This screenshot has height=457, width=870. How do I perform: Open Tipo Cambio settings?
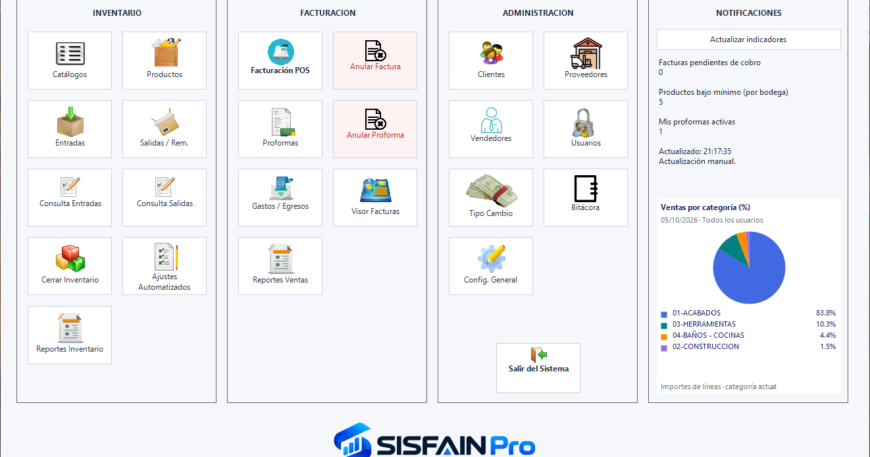491,197
